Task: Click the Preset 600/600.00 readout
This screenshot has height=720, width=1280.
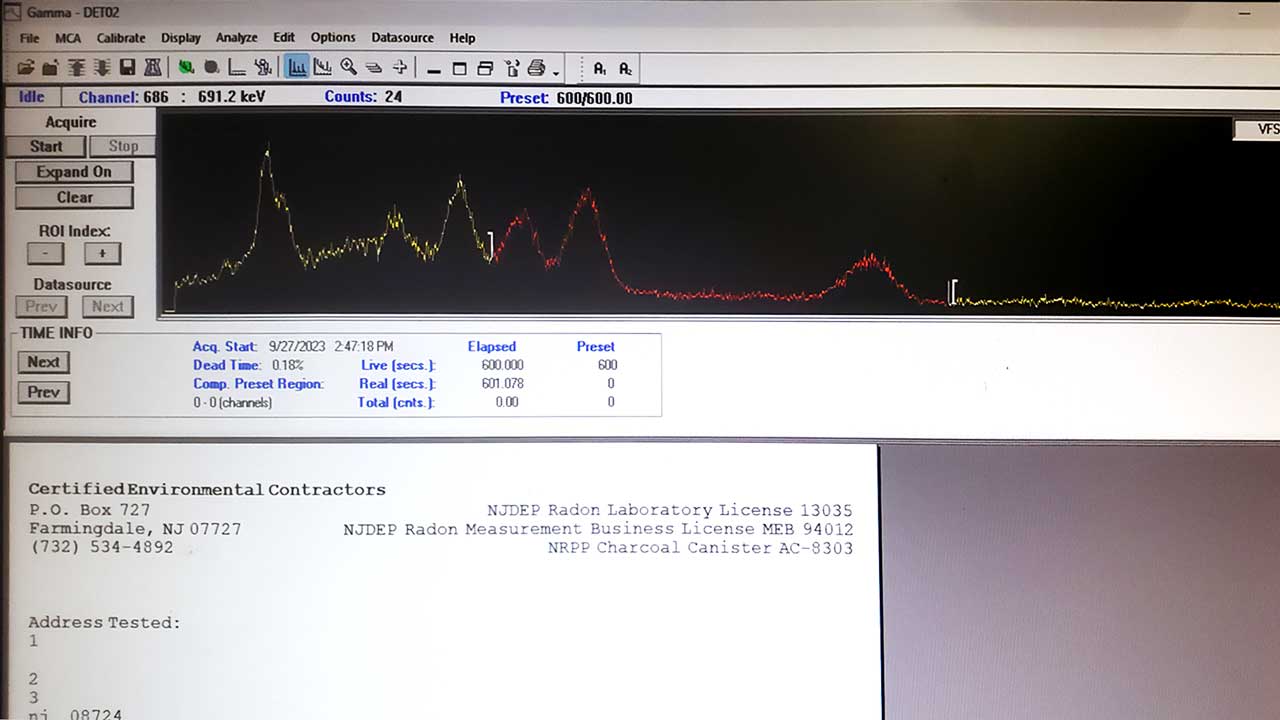Action: (566, 98)
